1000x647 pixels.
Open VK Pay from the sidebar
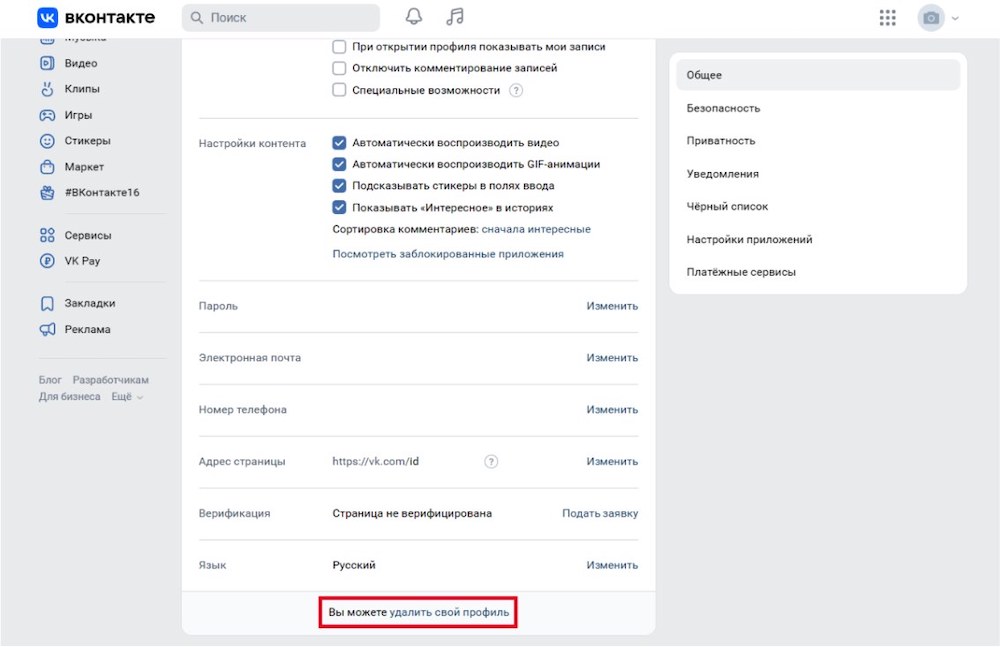(79, 261)
